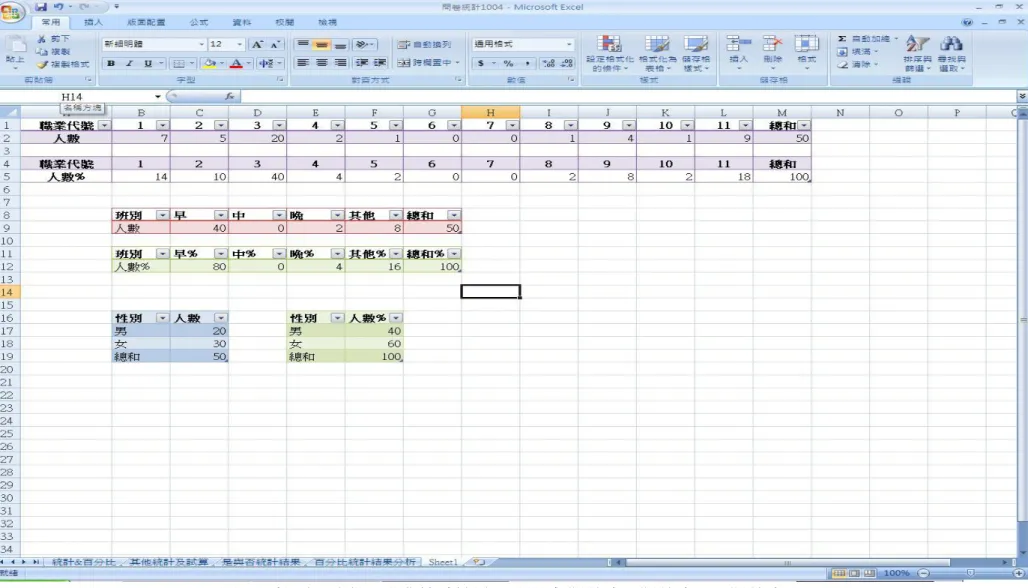Click the AutoSum 自動加總 sigma icon
This screenshot has height=588, width=1028.
pyautogui.click(x=842, y=39)
